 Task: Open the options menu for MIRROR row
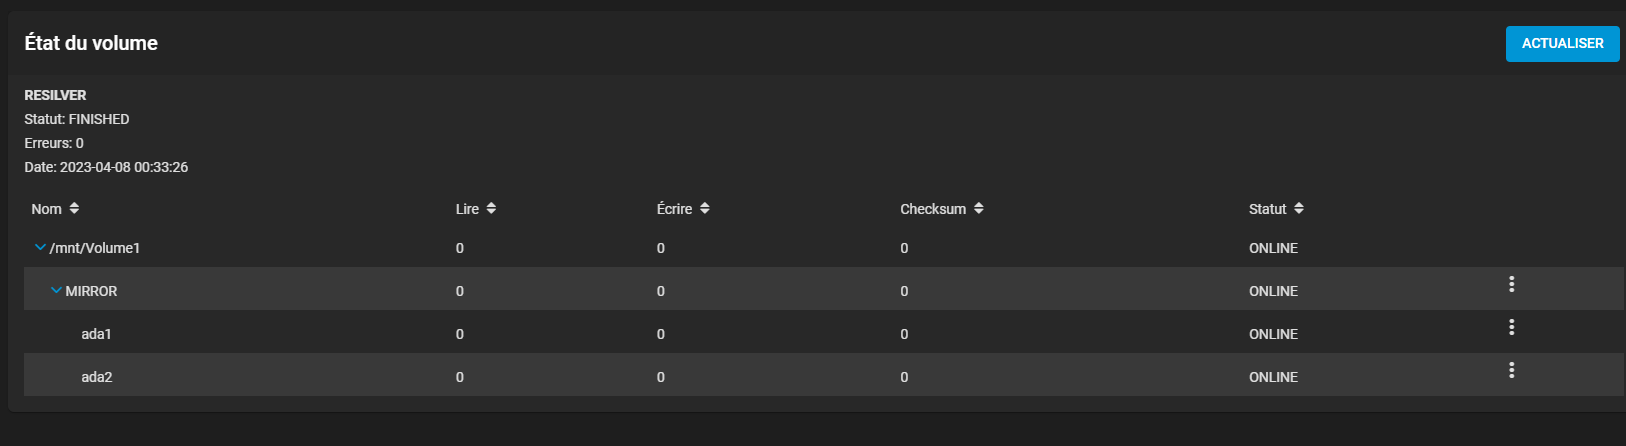(1511, 284)
